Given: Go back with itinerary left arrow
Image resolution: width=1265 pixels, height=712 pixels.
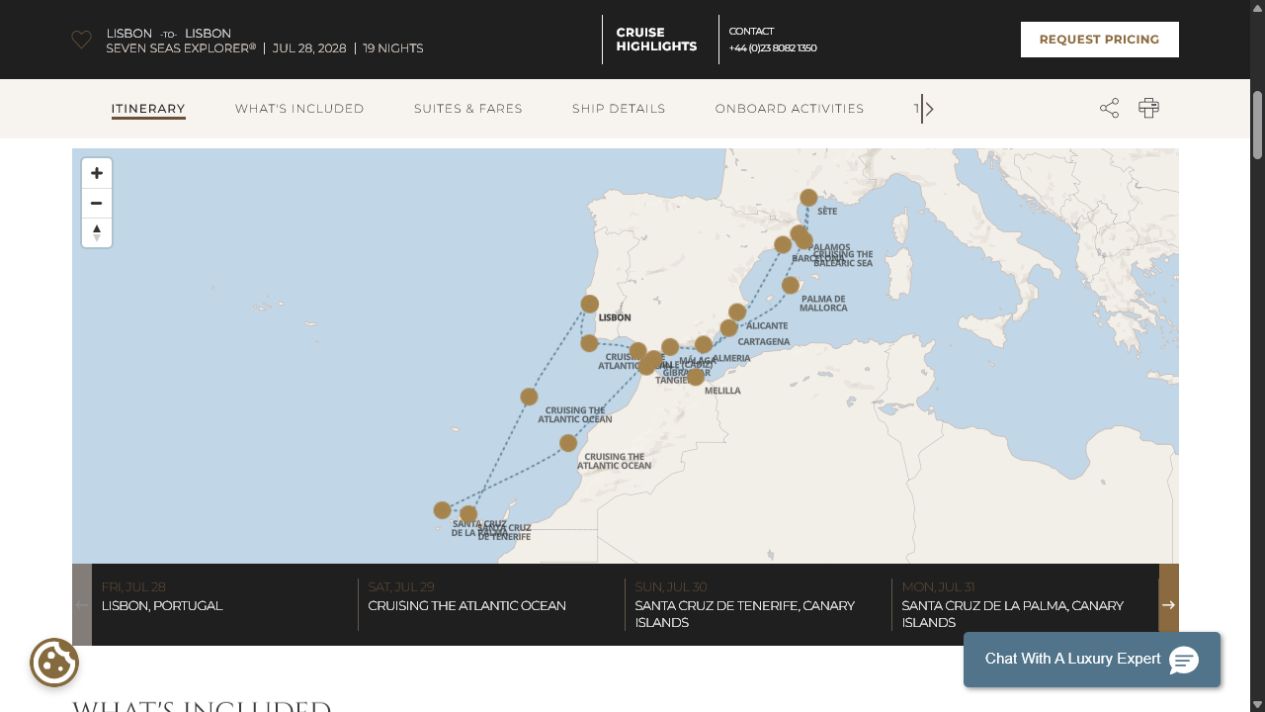Looking at the screenshot, I should [82, 605].
